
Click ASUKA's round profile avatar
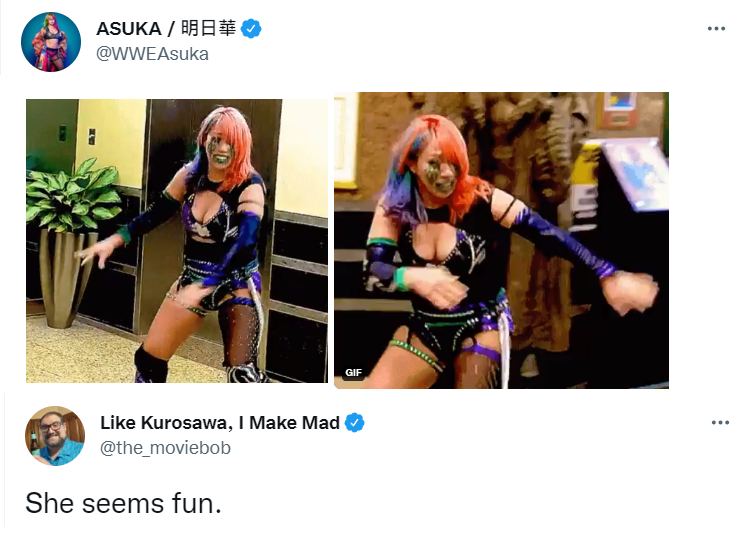click(x=51, y=42)
